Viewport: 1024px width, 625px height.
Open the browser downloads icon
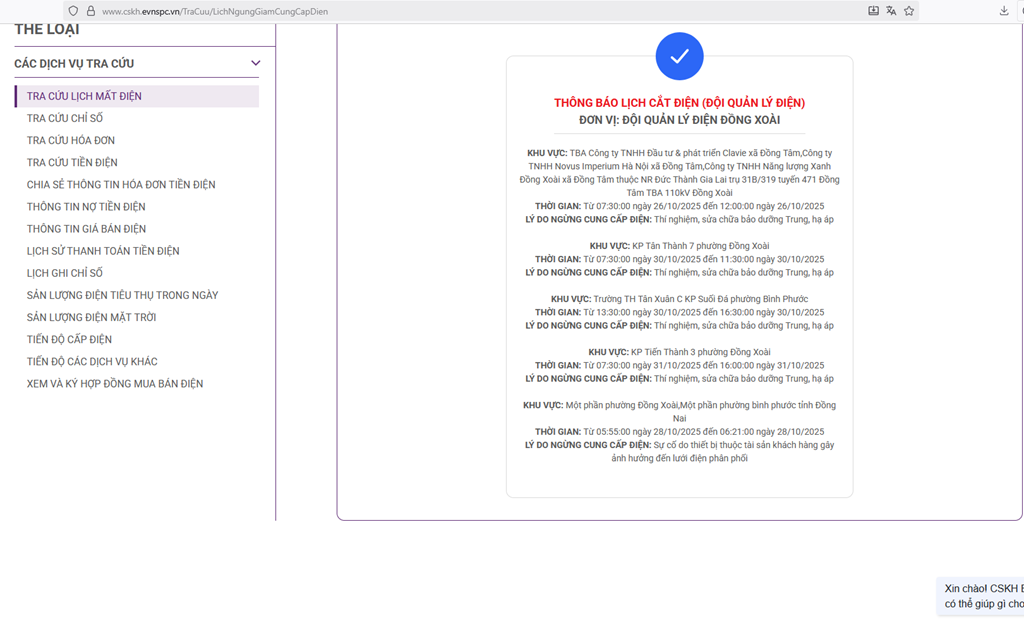tap(1004, 11)
